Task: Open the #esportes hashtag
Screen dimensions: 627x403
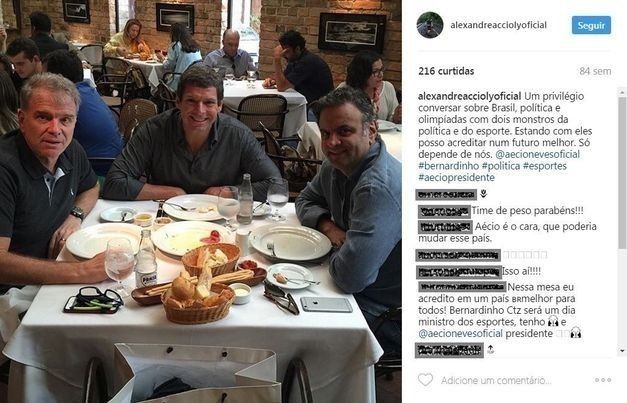Action: coord(545,166)
